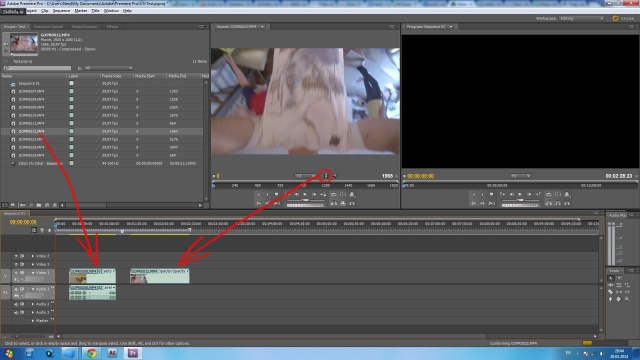The width and height of the screenshot is (640, 360).
Task: Click Play in the Program monitor
Action: 520,195
